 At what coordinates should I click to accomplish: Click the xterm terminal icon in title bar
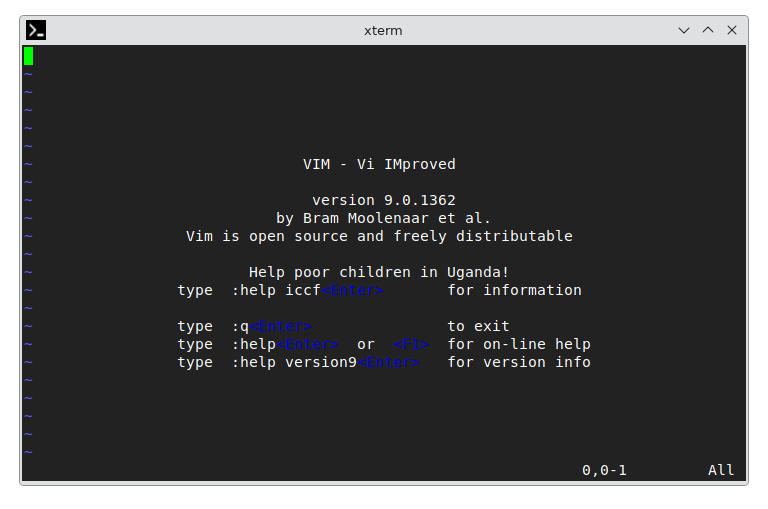tap(36, 30)
